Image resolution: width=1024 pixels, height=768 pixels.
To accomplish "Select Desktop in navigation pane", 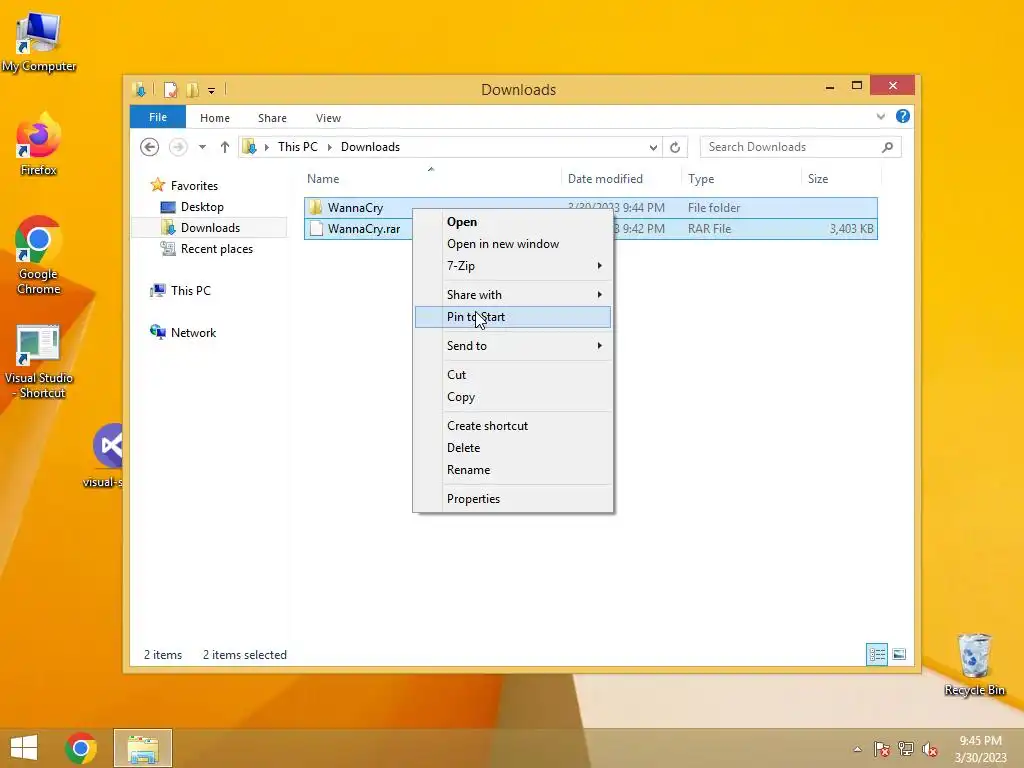I will click(x=202, y=207).
